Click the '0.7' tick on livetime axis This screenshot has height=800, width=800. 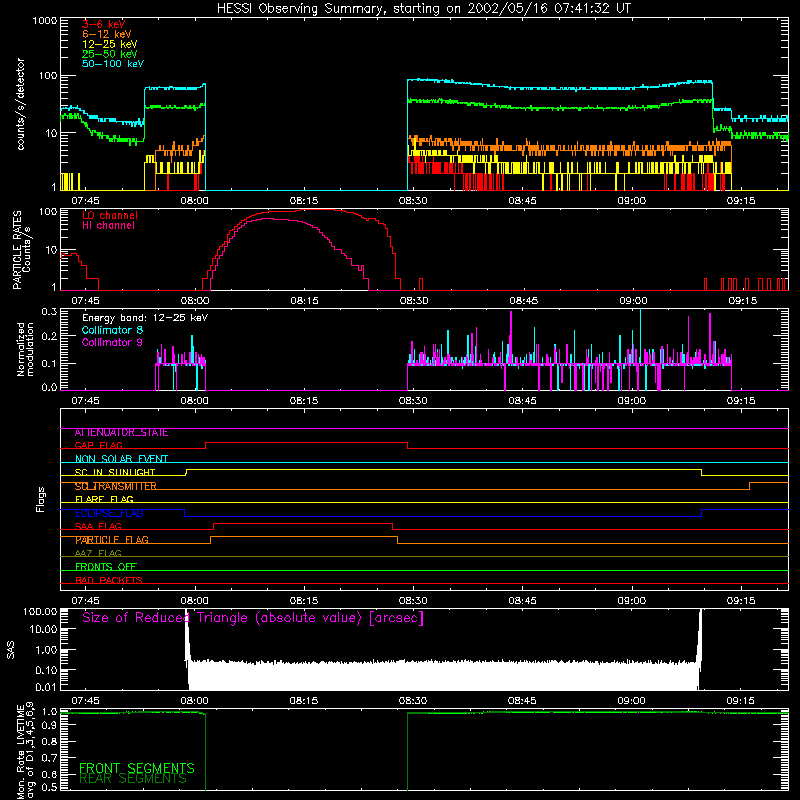coord(49,758)
